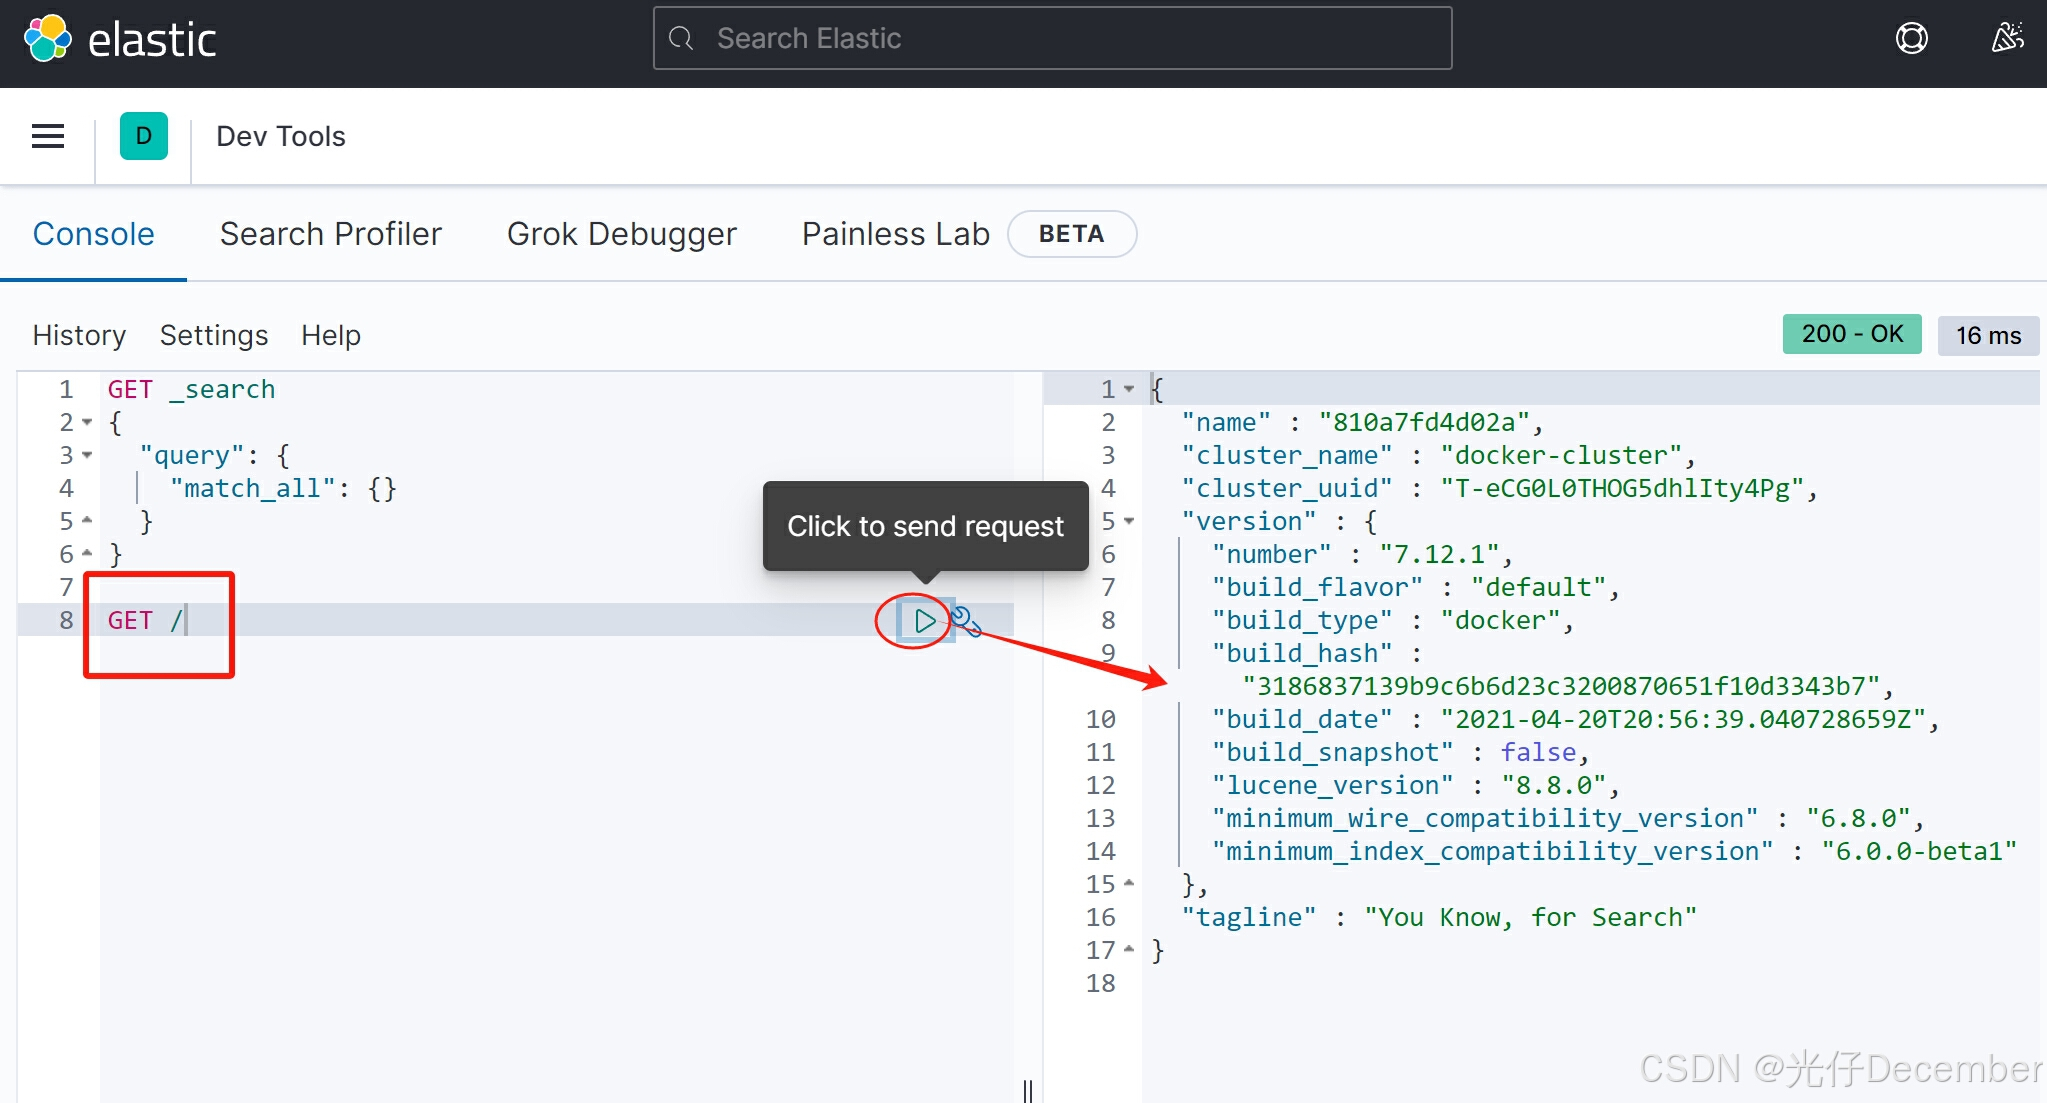Open the wrench request options icon
2047x1103 pixels.
[x=965, y=621]
